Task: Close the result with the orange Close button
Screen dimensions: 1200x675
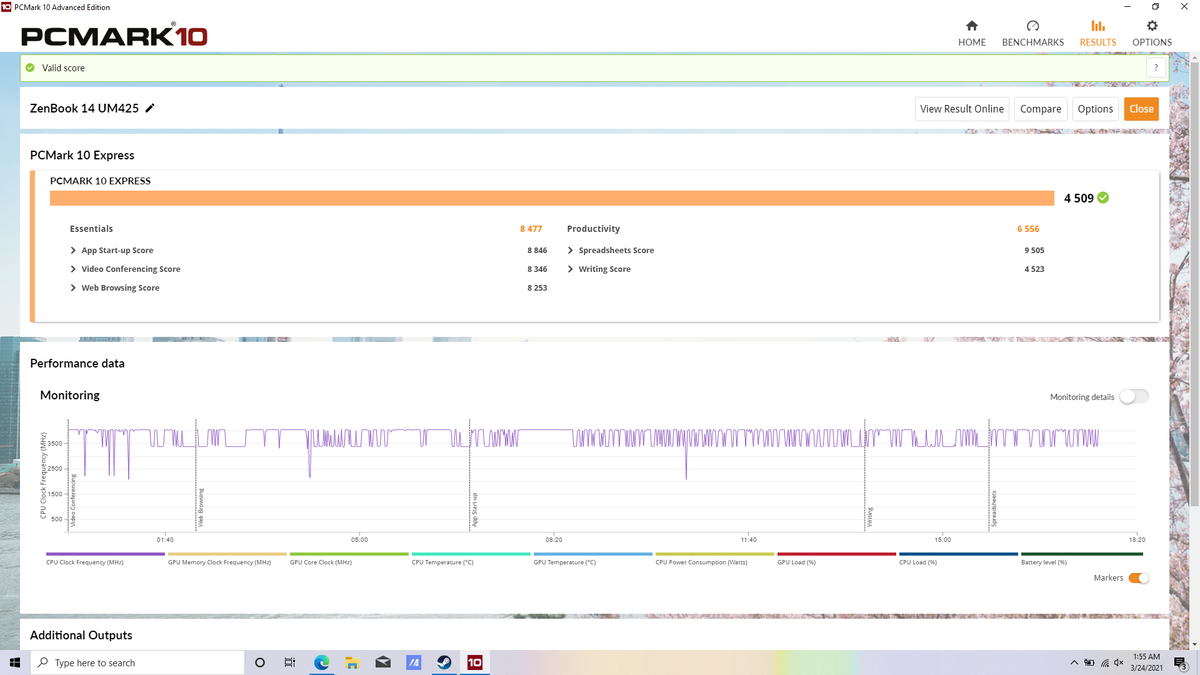Action: click(x=1141, y=109)
